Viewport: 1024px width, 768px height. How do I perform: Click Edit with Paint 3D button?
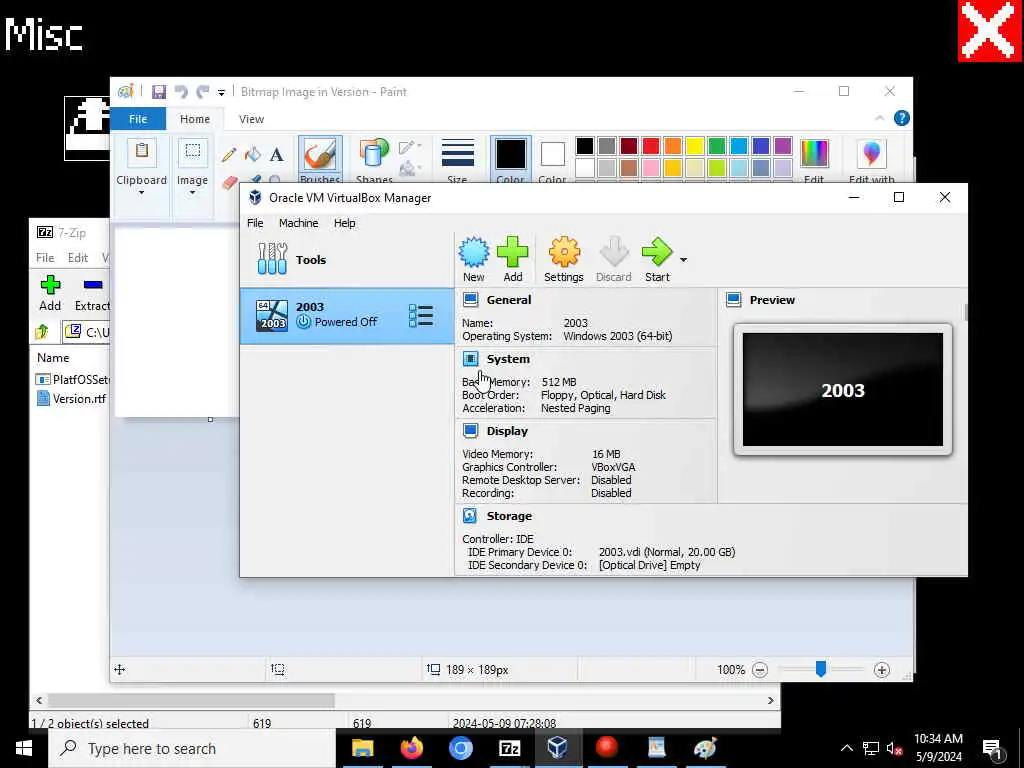click(871, 160)
